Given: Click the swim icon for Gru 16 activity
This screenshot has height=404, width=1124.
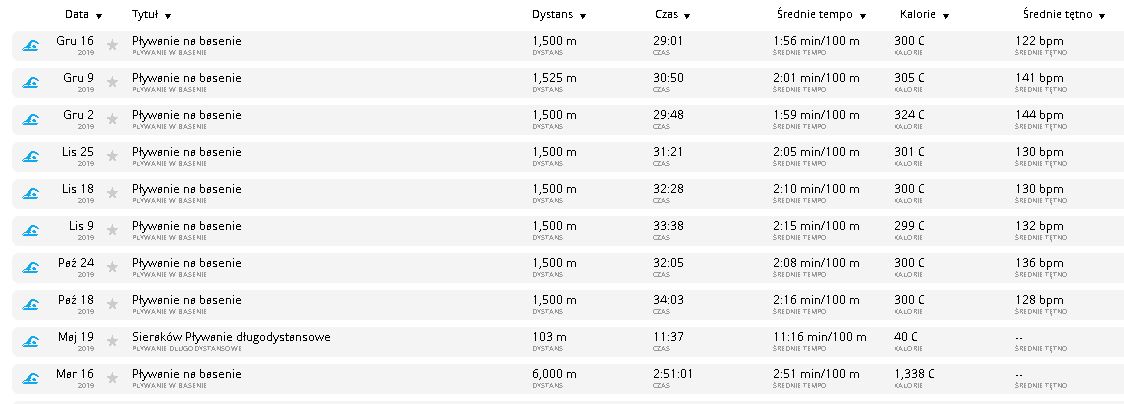Looking at the screenshot, I should pyautogui.click(x=31, y=46).
